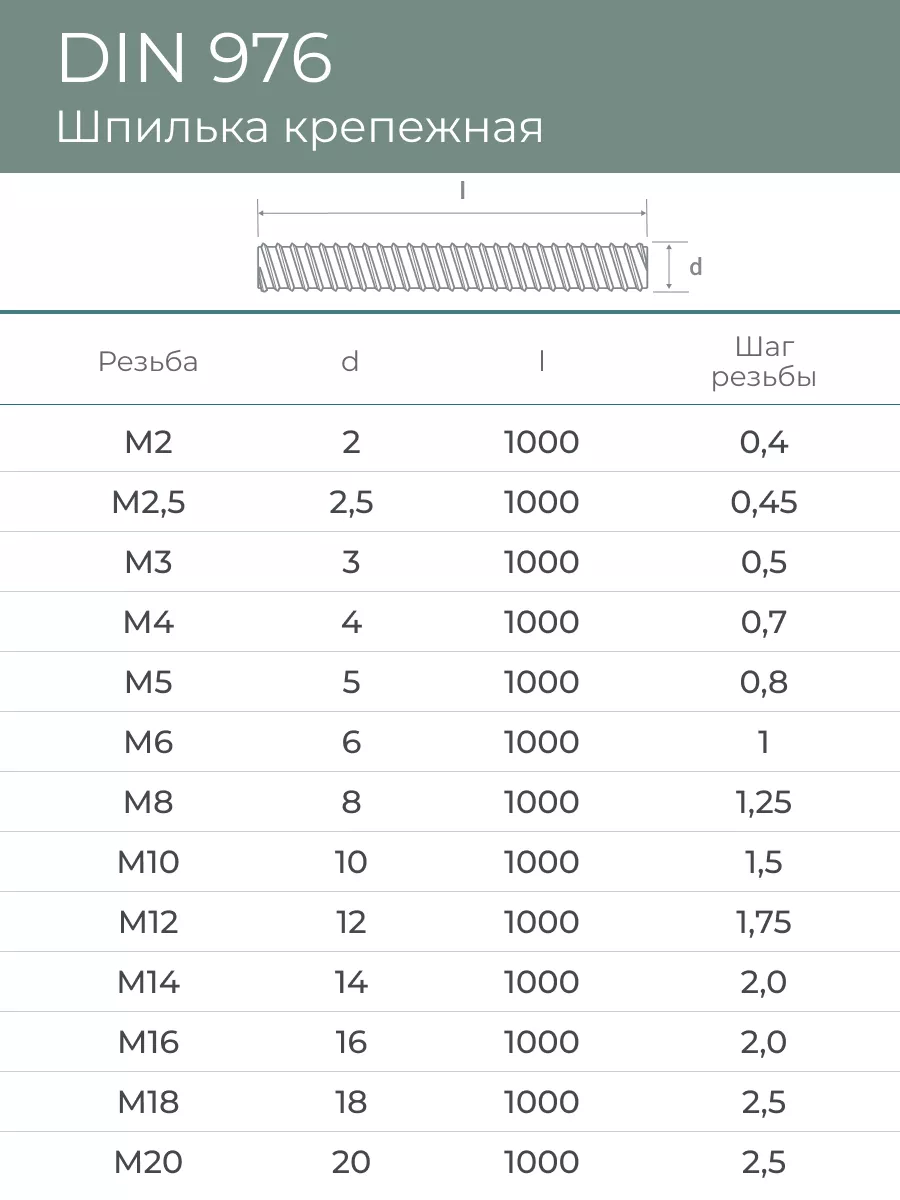Click the Шпилька крепежная subtitle
This screenshot has height=1200, width=900.
pyautogui.click(x=299, y=129)
